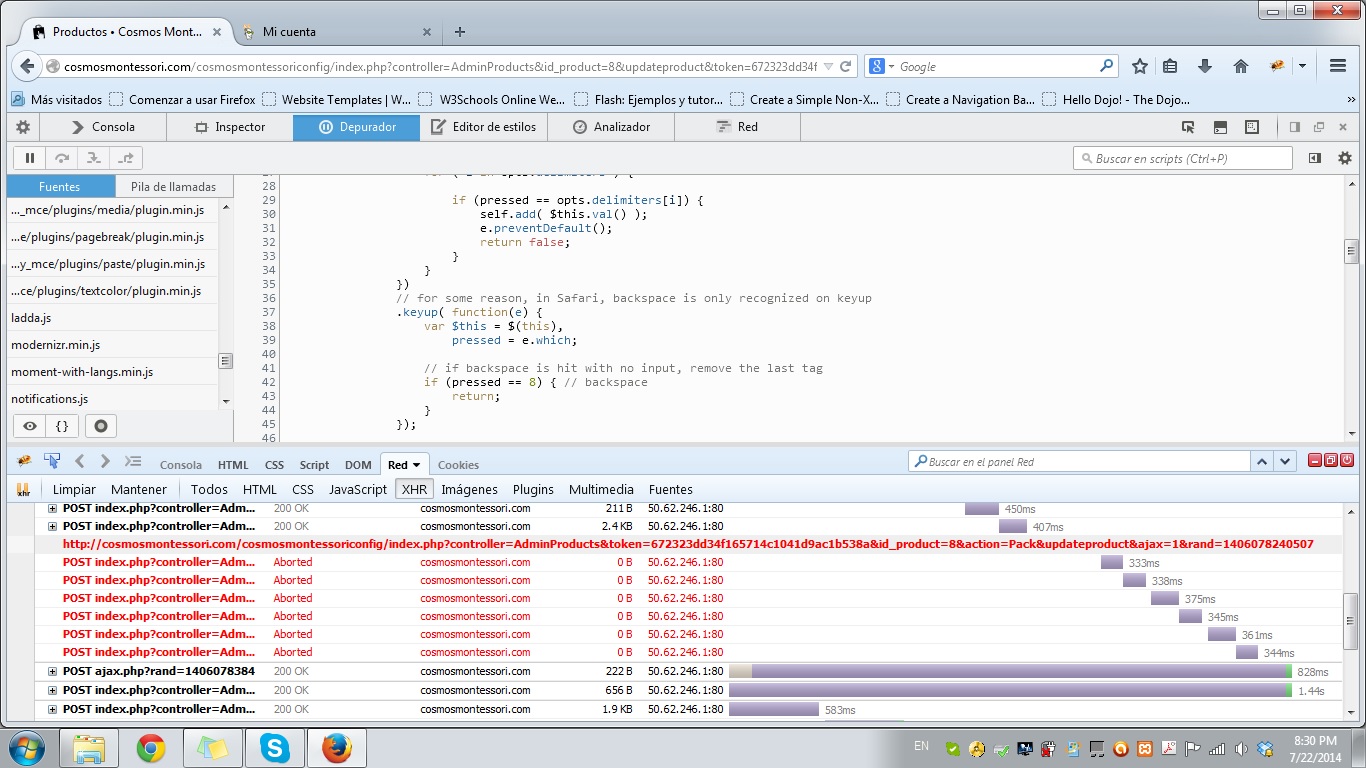
Task: Click the Firebug inspect element icon
Action: [x=51, y=461]
